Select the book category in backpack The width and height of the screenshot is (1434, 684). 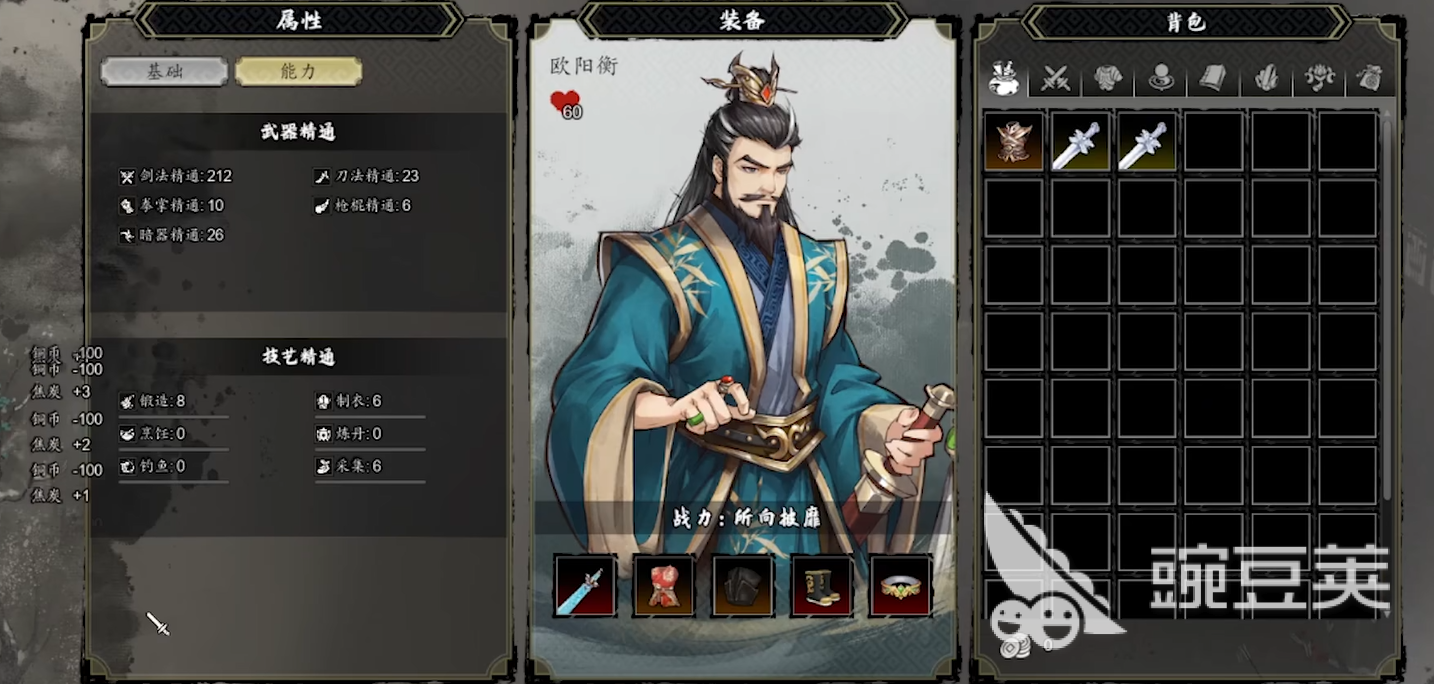(1213, 78)
